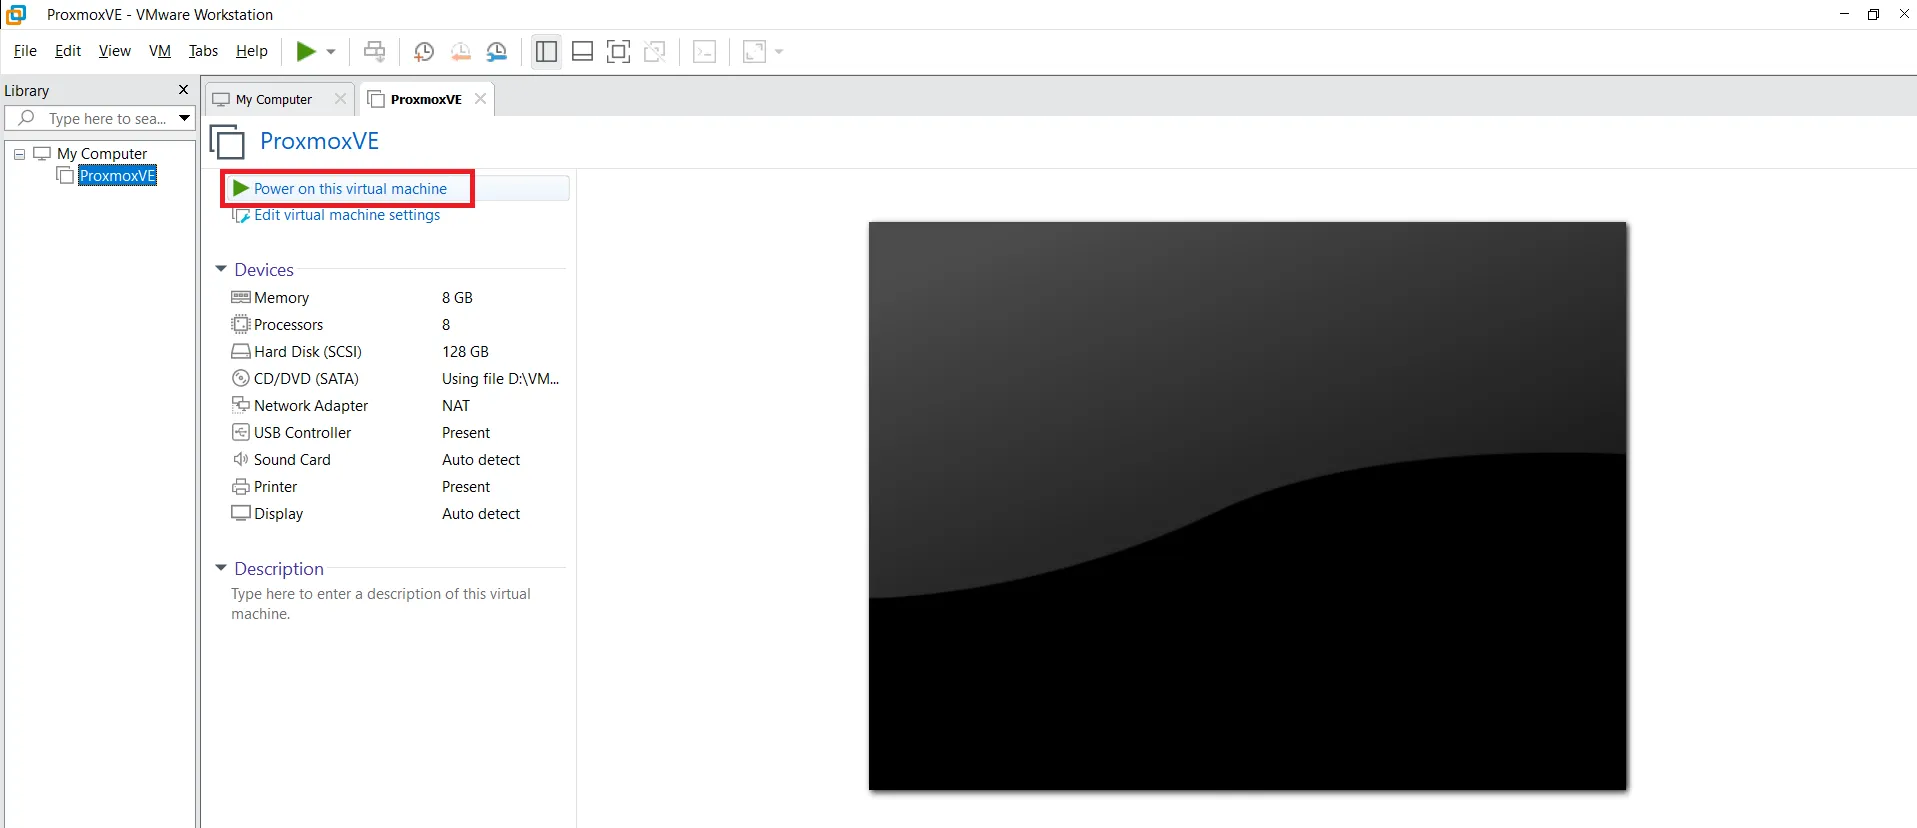Image resolution: width=1917 pixels, height=828 pixels.
Task: Collapse the Devices section
Action: tap(221, 269)
